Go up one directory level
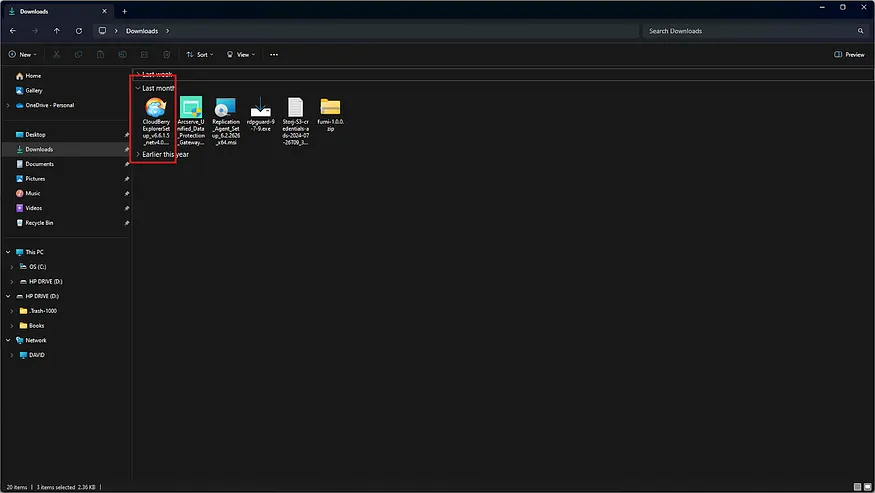The width and height of the screenshot is (875, 493). pyautogui.click(x=57, y=31)
